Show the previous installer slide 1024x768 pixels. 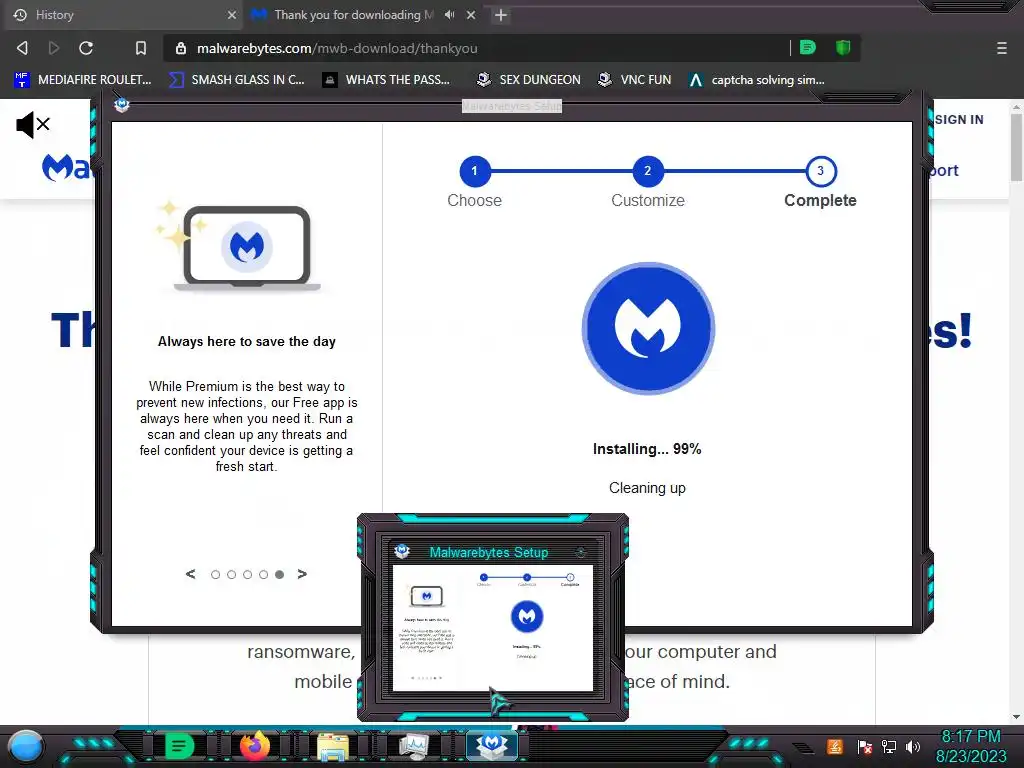tap(190, 574)
